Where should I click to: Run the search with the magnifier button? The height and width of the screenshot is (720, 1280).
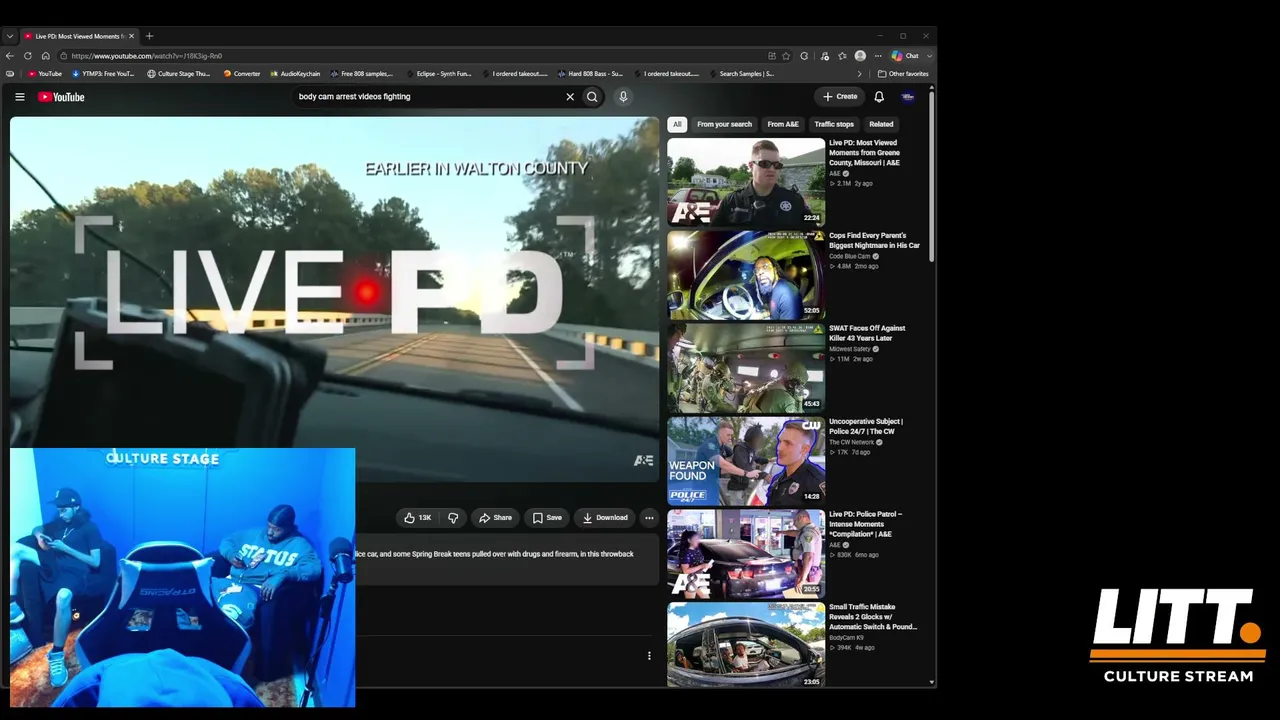592,97
